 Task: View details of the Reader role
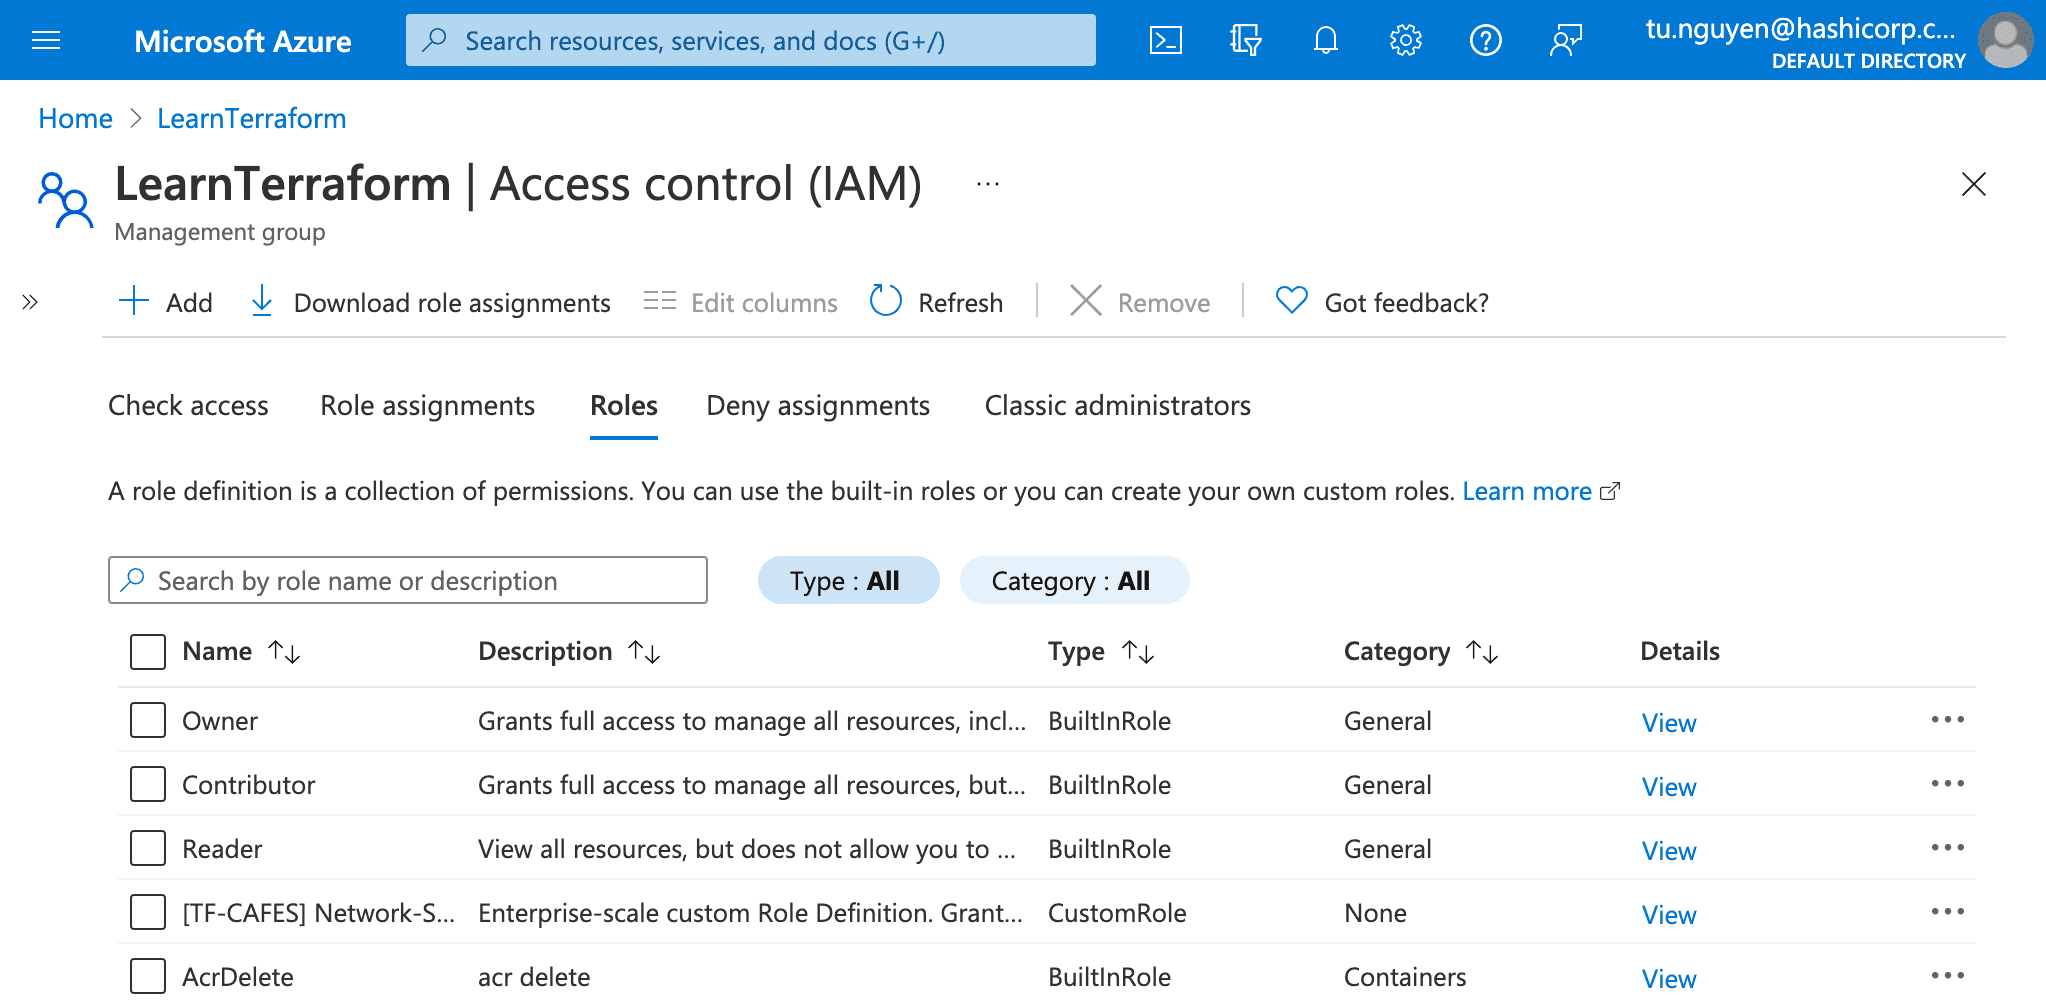click(1669, 850)
